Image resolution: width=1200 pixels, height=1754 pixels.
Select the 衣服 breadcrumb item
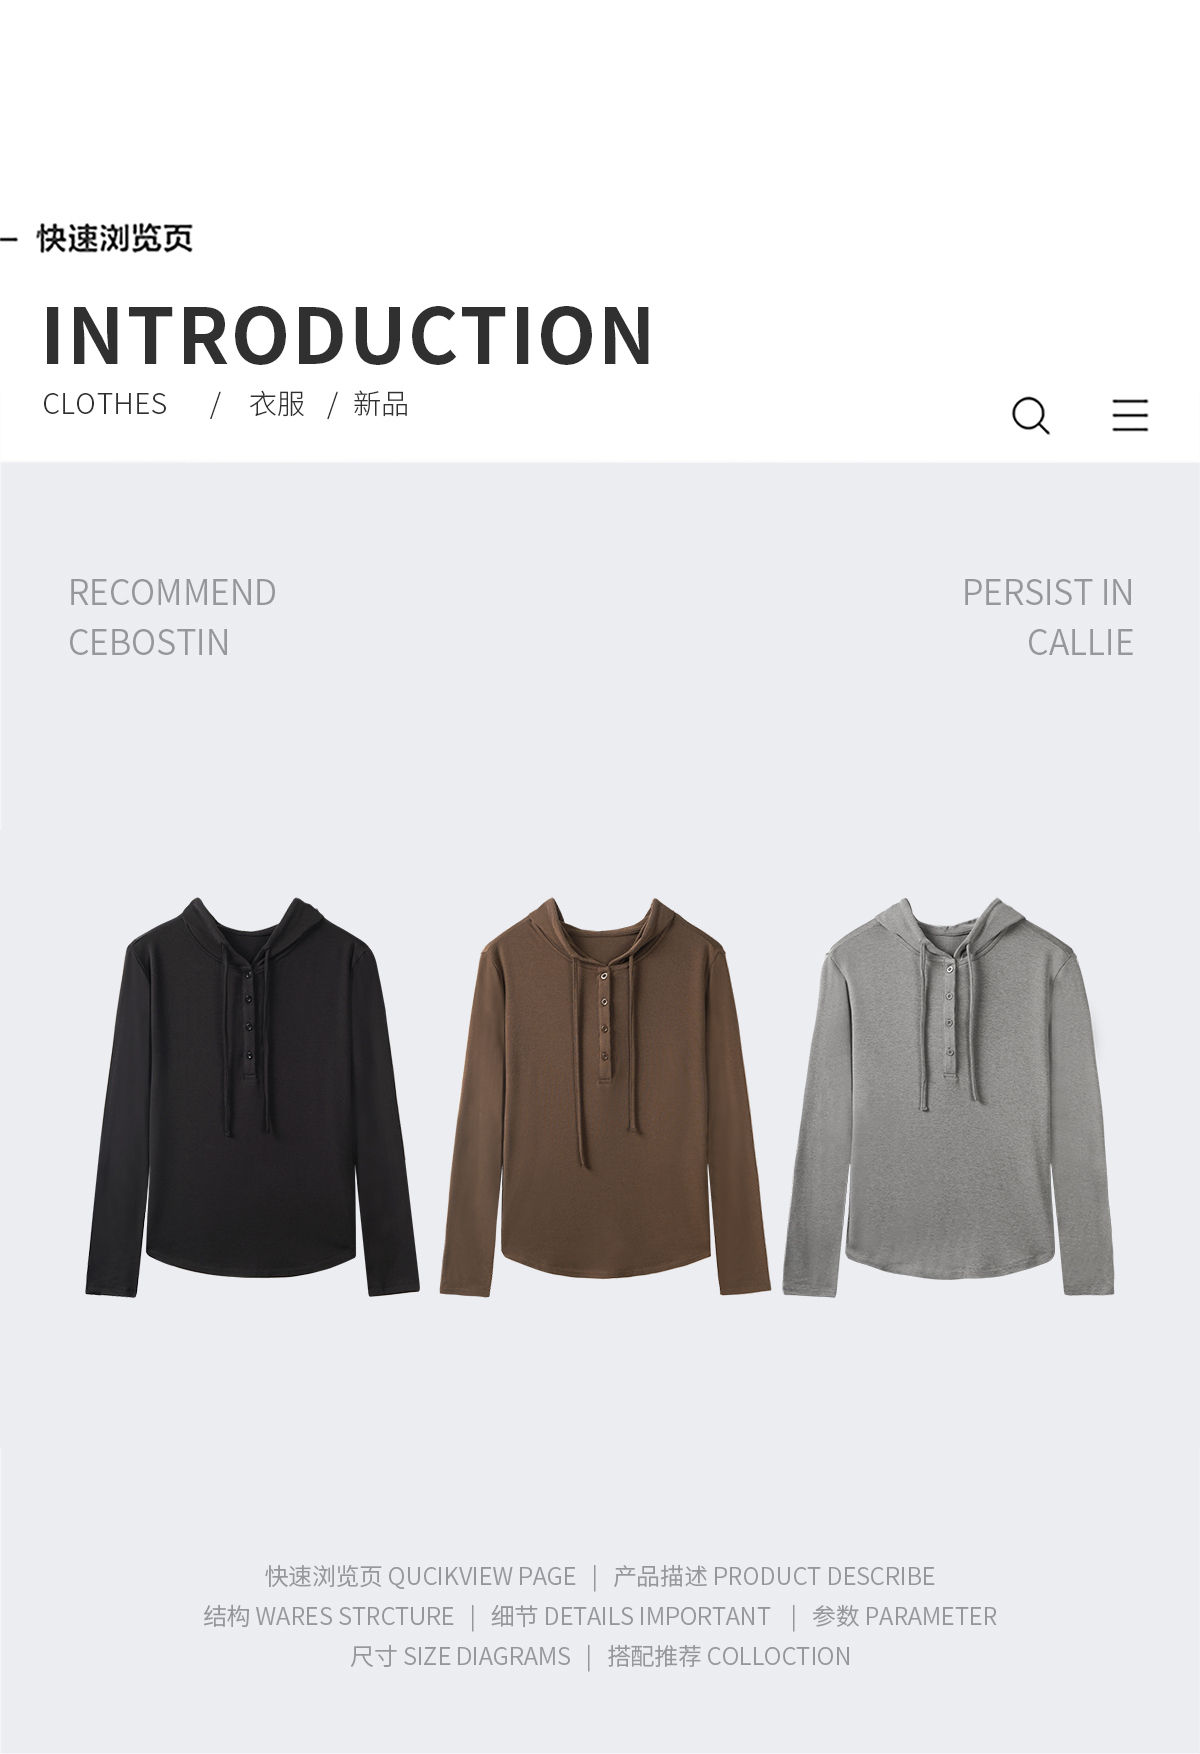(277, 404)
